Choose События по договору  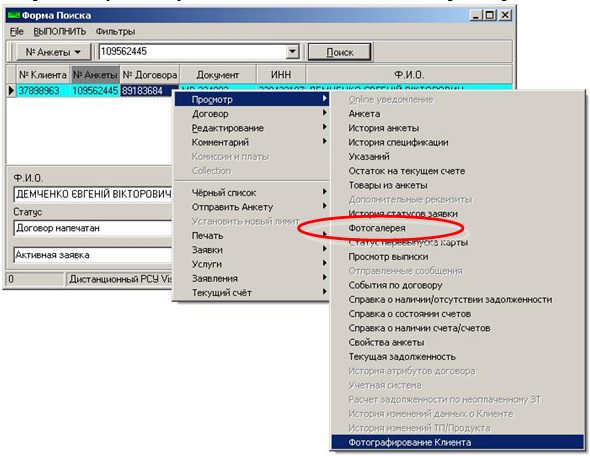click(x=457, y=285)
